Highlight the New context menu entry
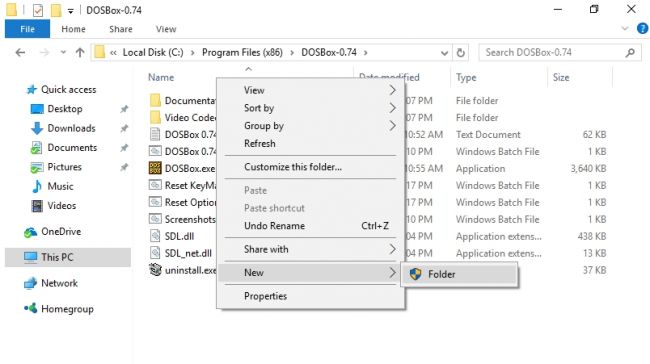The height and width of the screenshot is (364, 650). point(310,273)
